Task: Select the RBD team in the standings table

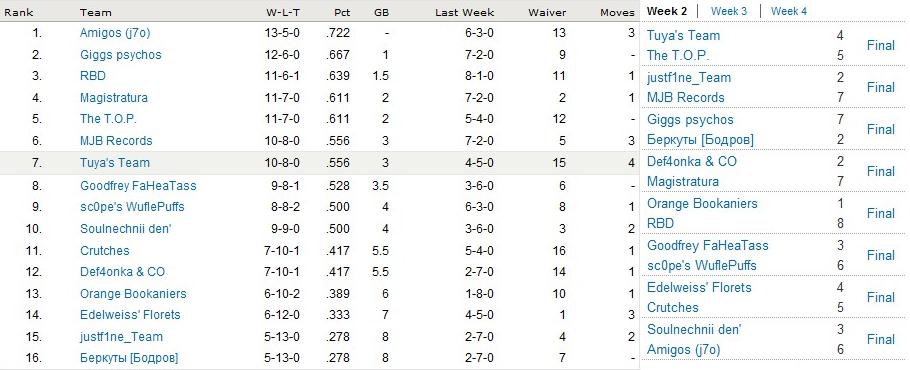Action: pyautogui.click(x=93, y=76)
